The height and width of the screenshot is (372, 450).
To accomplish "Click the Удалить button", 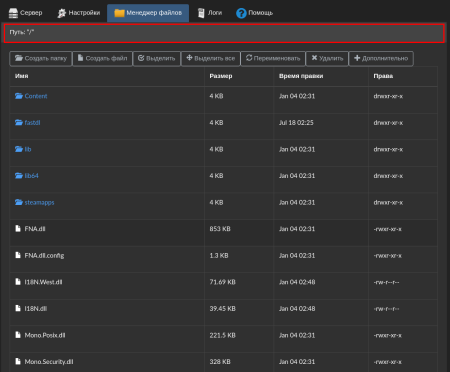I will pos(327,58).
